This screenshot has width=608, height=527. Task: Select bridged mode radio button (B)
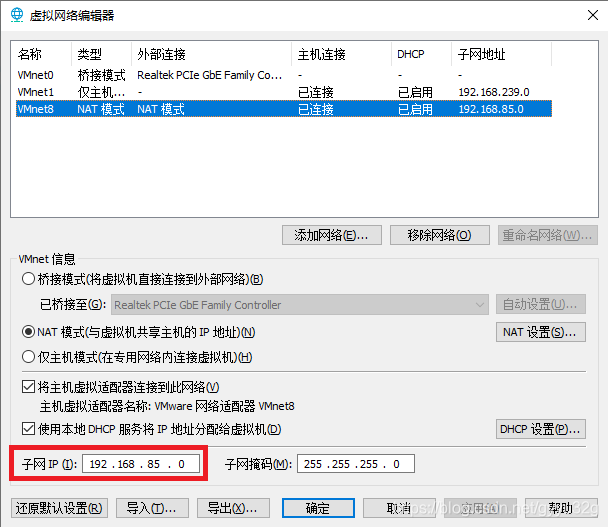[x=28, y=279]
